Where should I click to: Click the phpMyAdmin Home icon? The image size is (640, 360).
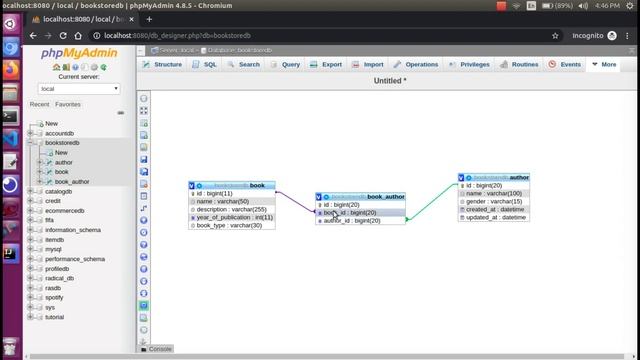coord(56,67)
